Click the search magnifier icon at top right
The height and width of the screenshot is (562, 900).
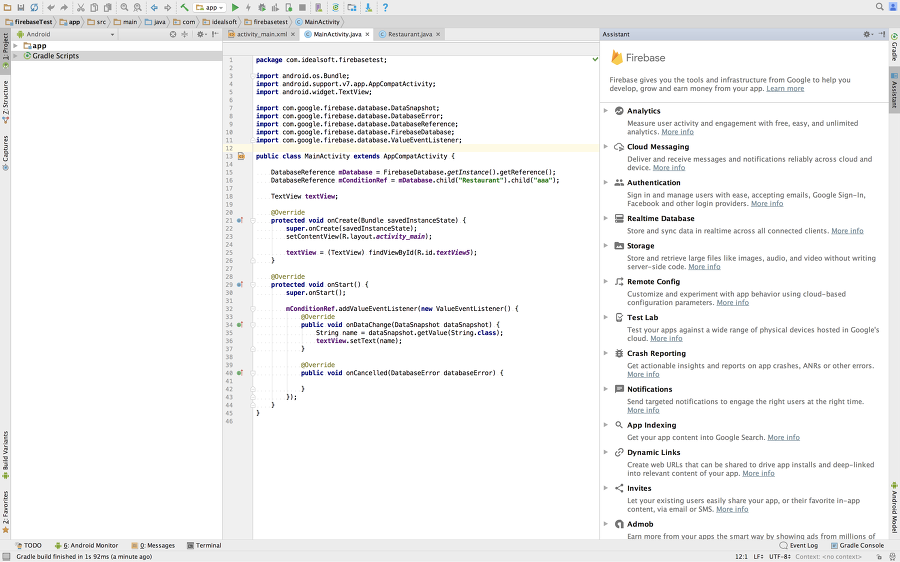click(879, 7)
